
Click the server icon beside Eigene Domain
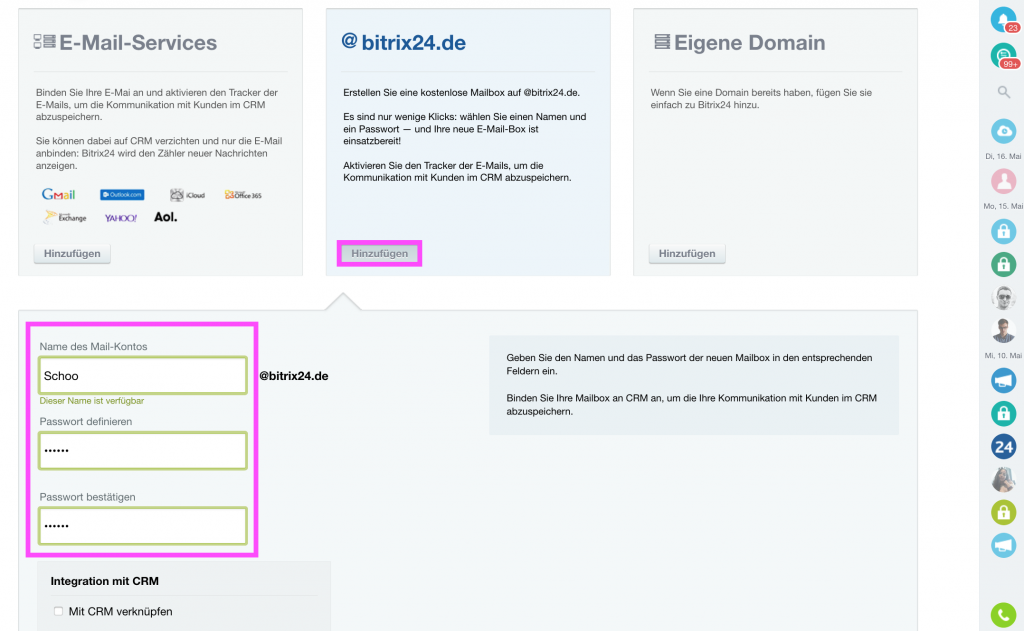(662, 42)
